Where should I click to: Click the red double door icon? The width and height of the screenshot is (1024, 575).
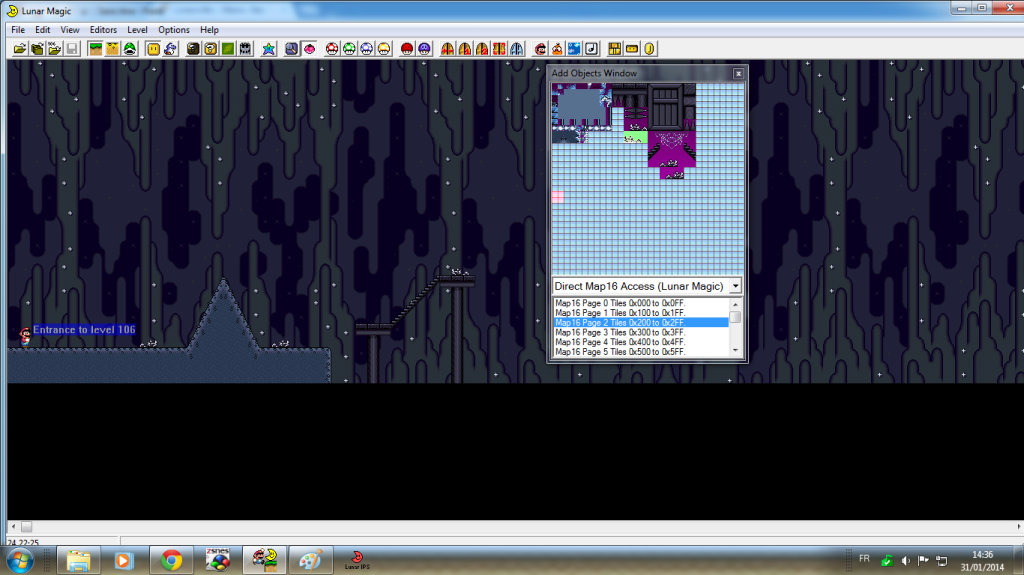pos(499,49)
